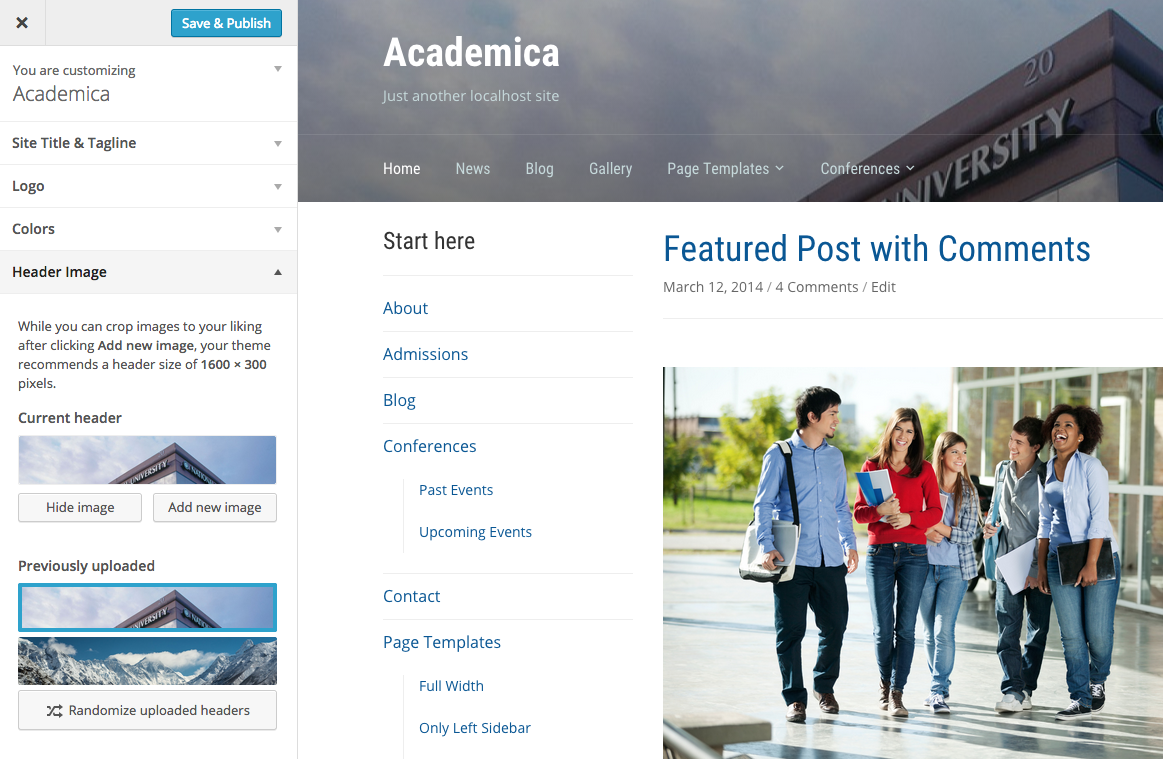Toggle the You are customizing info arrow
This screenshot has height=759, width=1163.
pos(278,69)
